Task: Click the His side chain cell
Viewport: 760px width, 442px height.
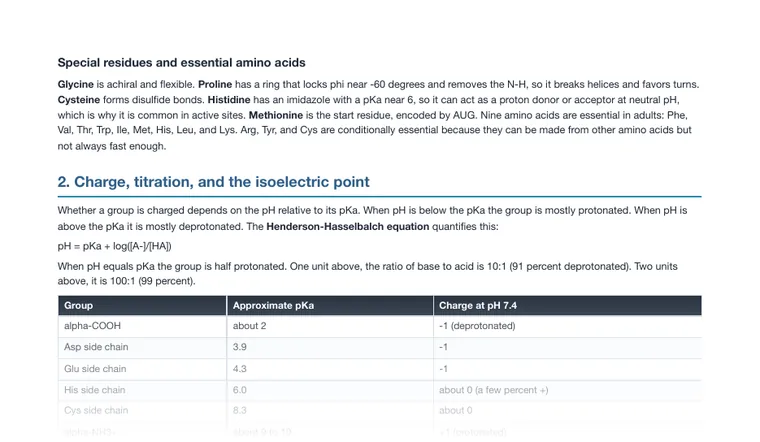Action: click(142, 390)
